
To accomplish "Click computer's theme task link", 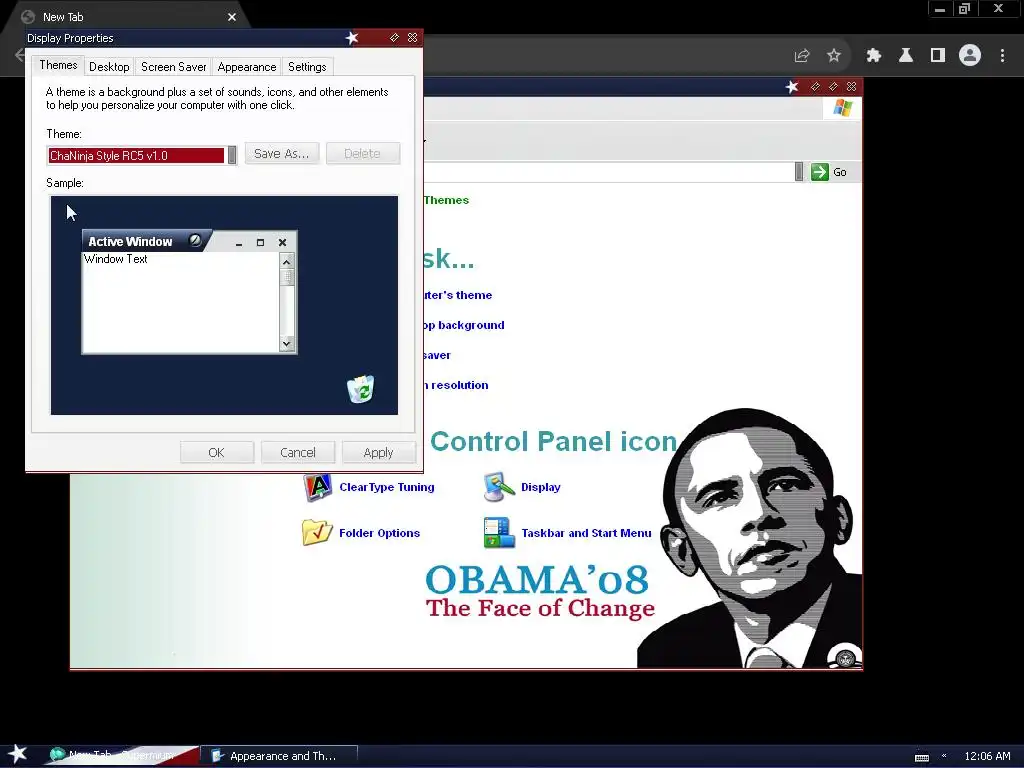I will pyautogui.click(x=458, y=295).
